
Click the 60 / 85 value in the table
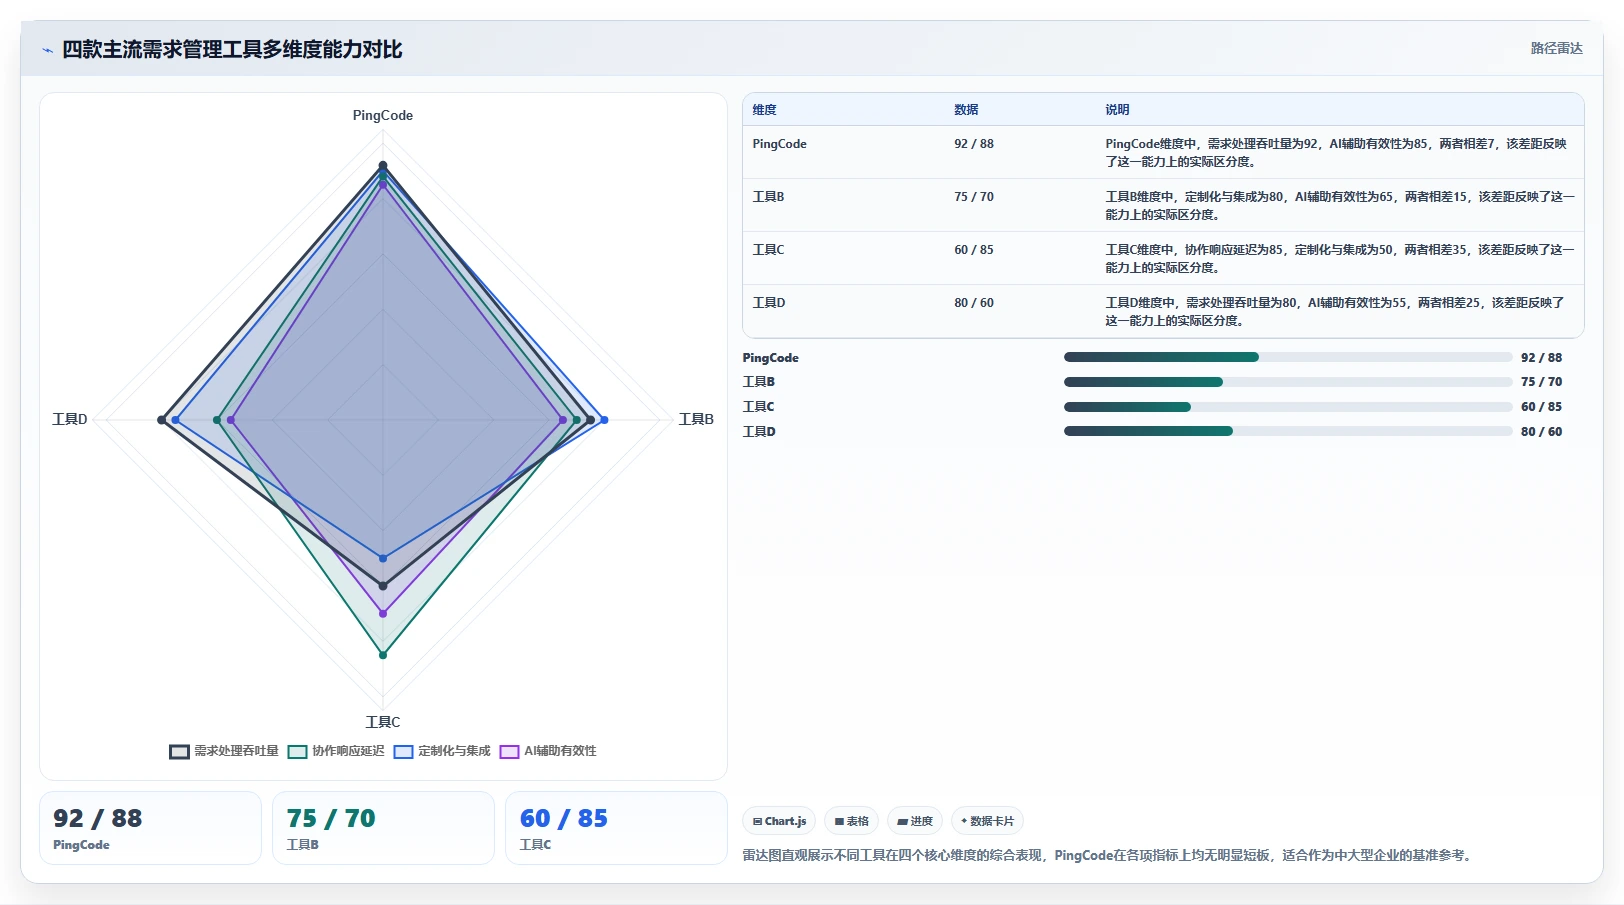[x=974, y=250]
